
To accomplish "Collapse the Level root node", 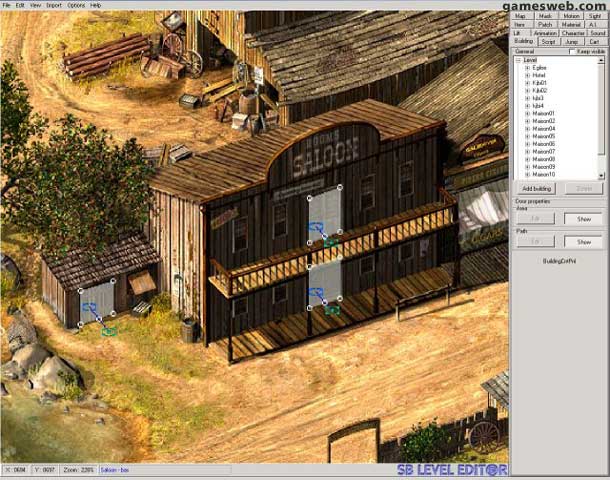I will pos(519,60).
